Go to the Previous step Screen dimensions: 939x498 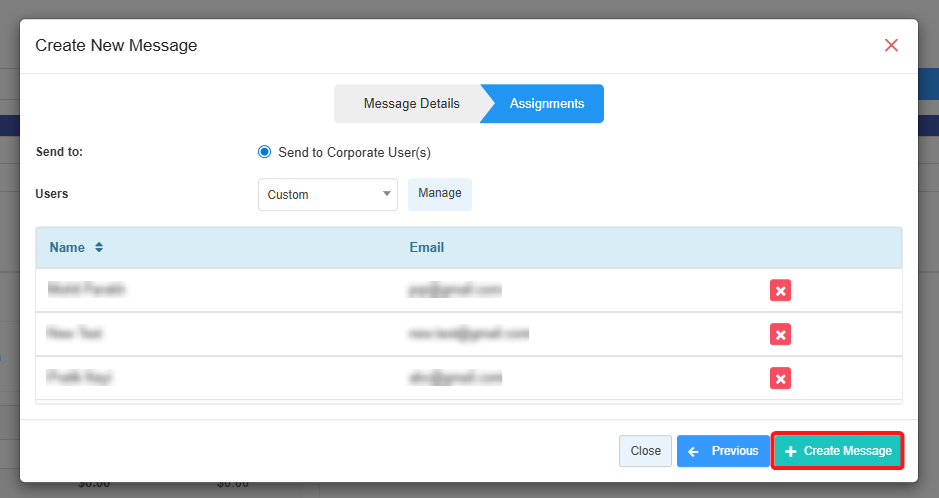[x=723, y=451]
